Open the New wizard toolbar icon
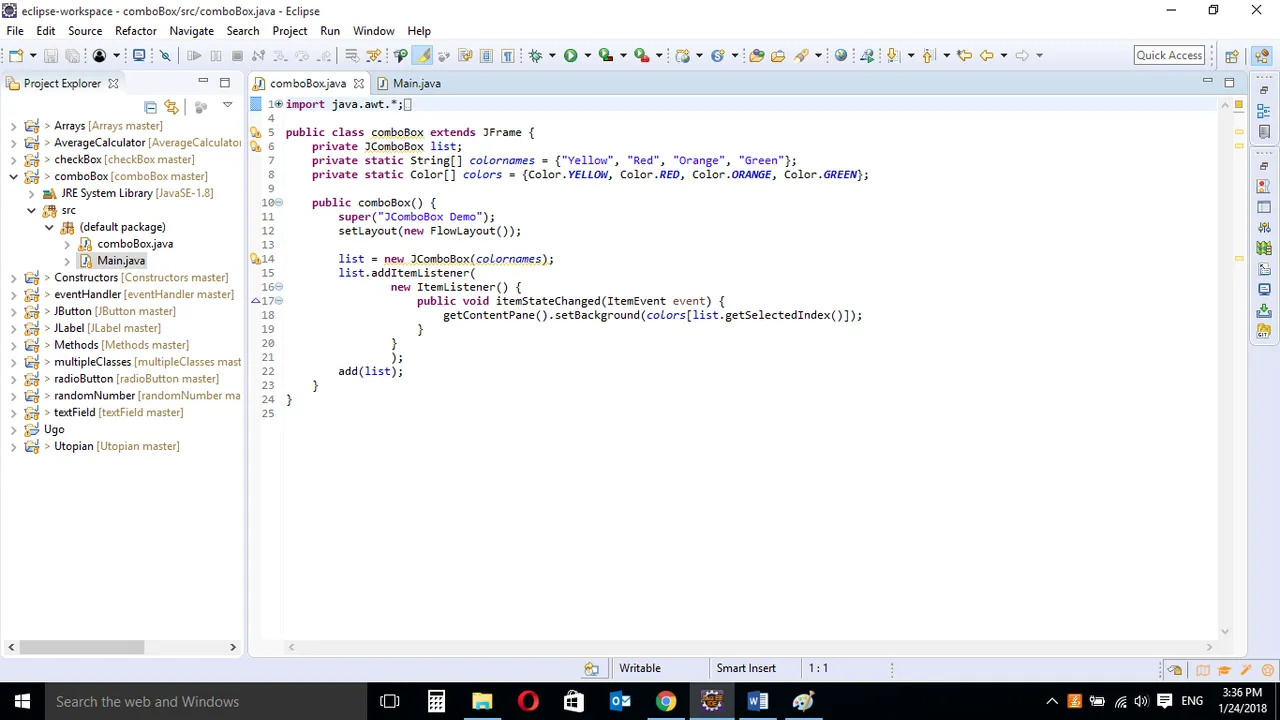 pos(15,55)
